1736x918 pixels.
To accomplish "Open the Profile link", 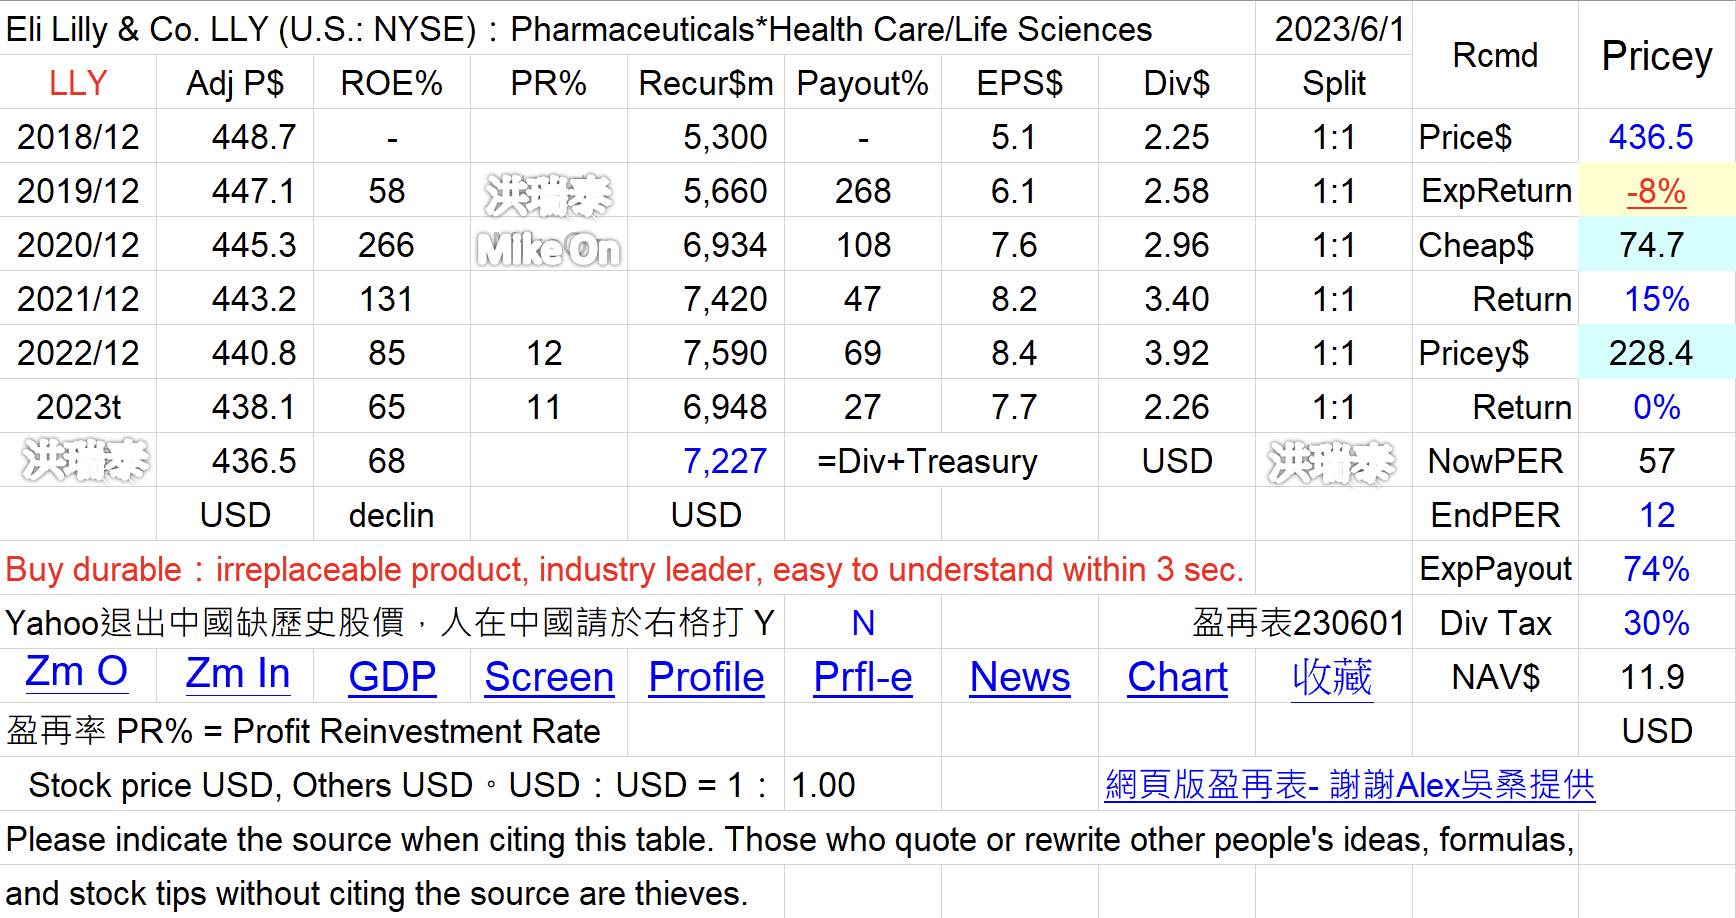I will click(x=706, y=677).
